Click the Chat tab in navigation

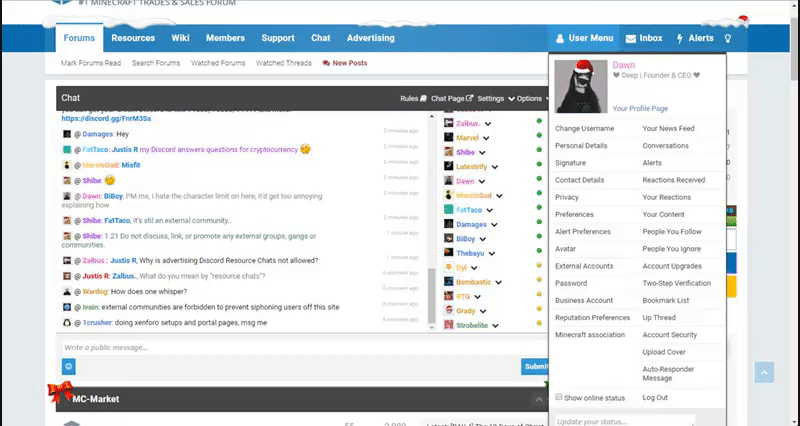pos(320,38)
